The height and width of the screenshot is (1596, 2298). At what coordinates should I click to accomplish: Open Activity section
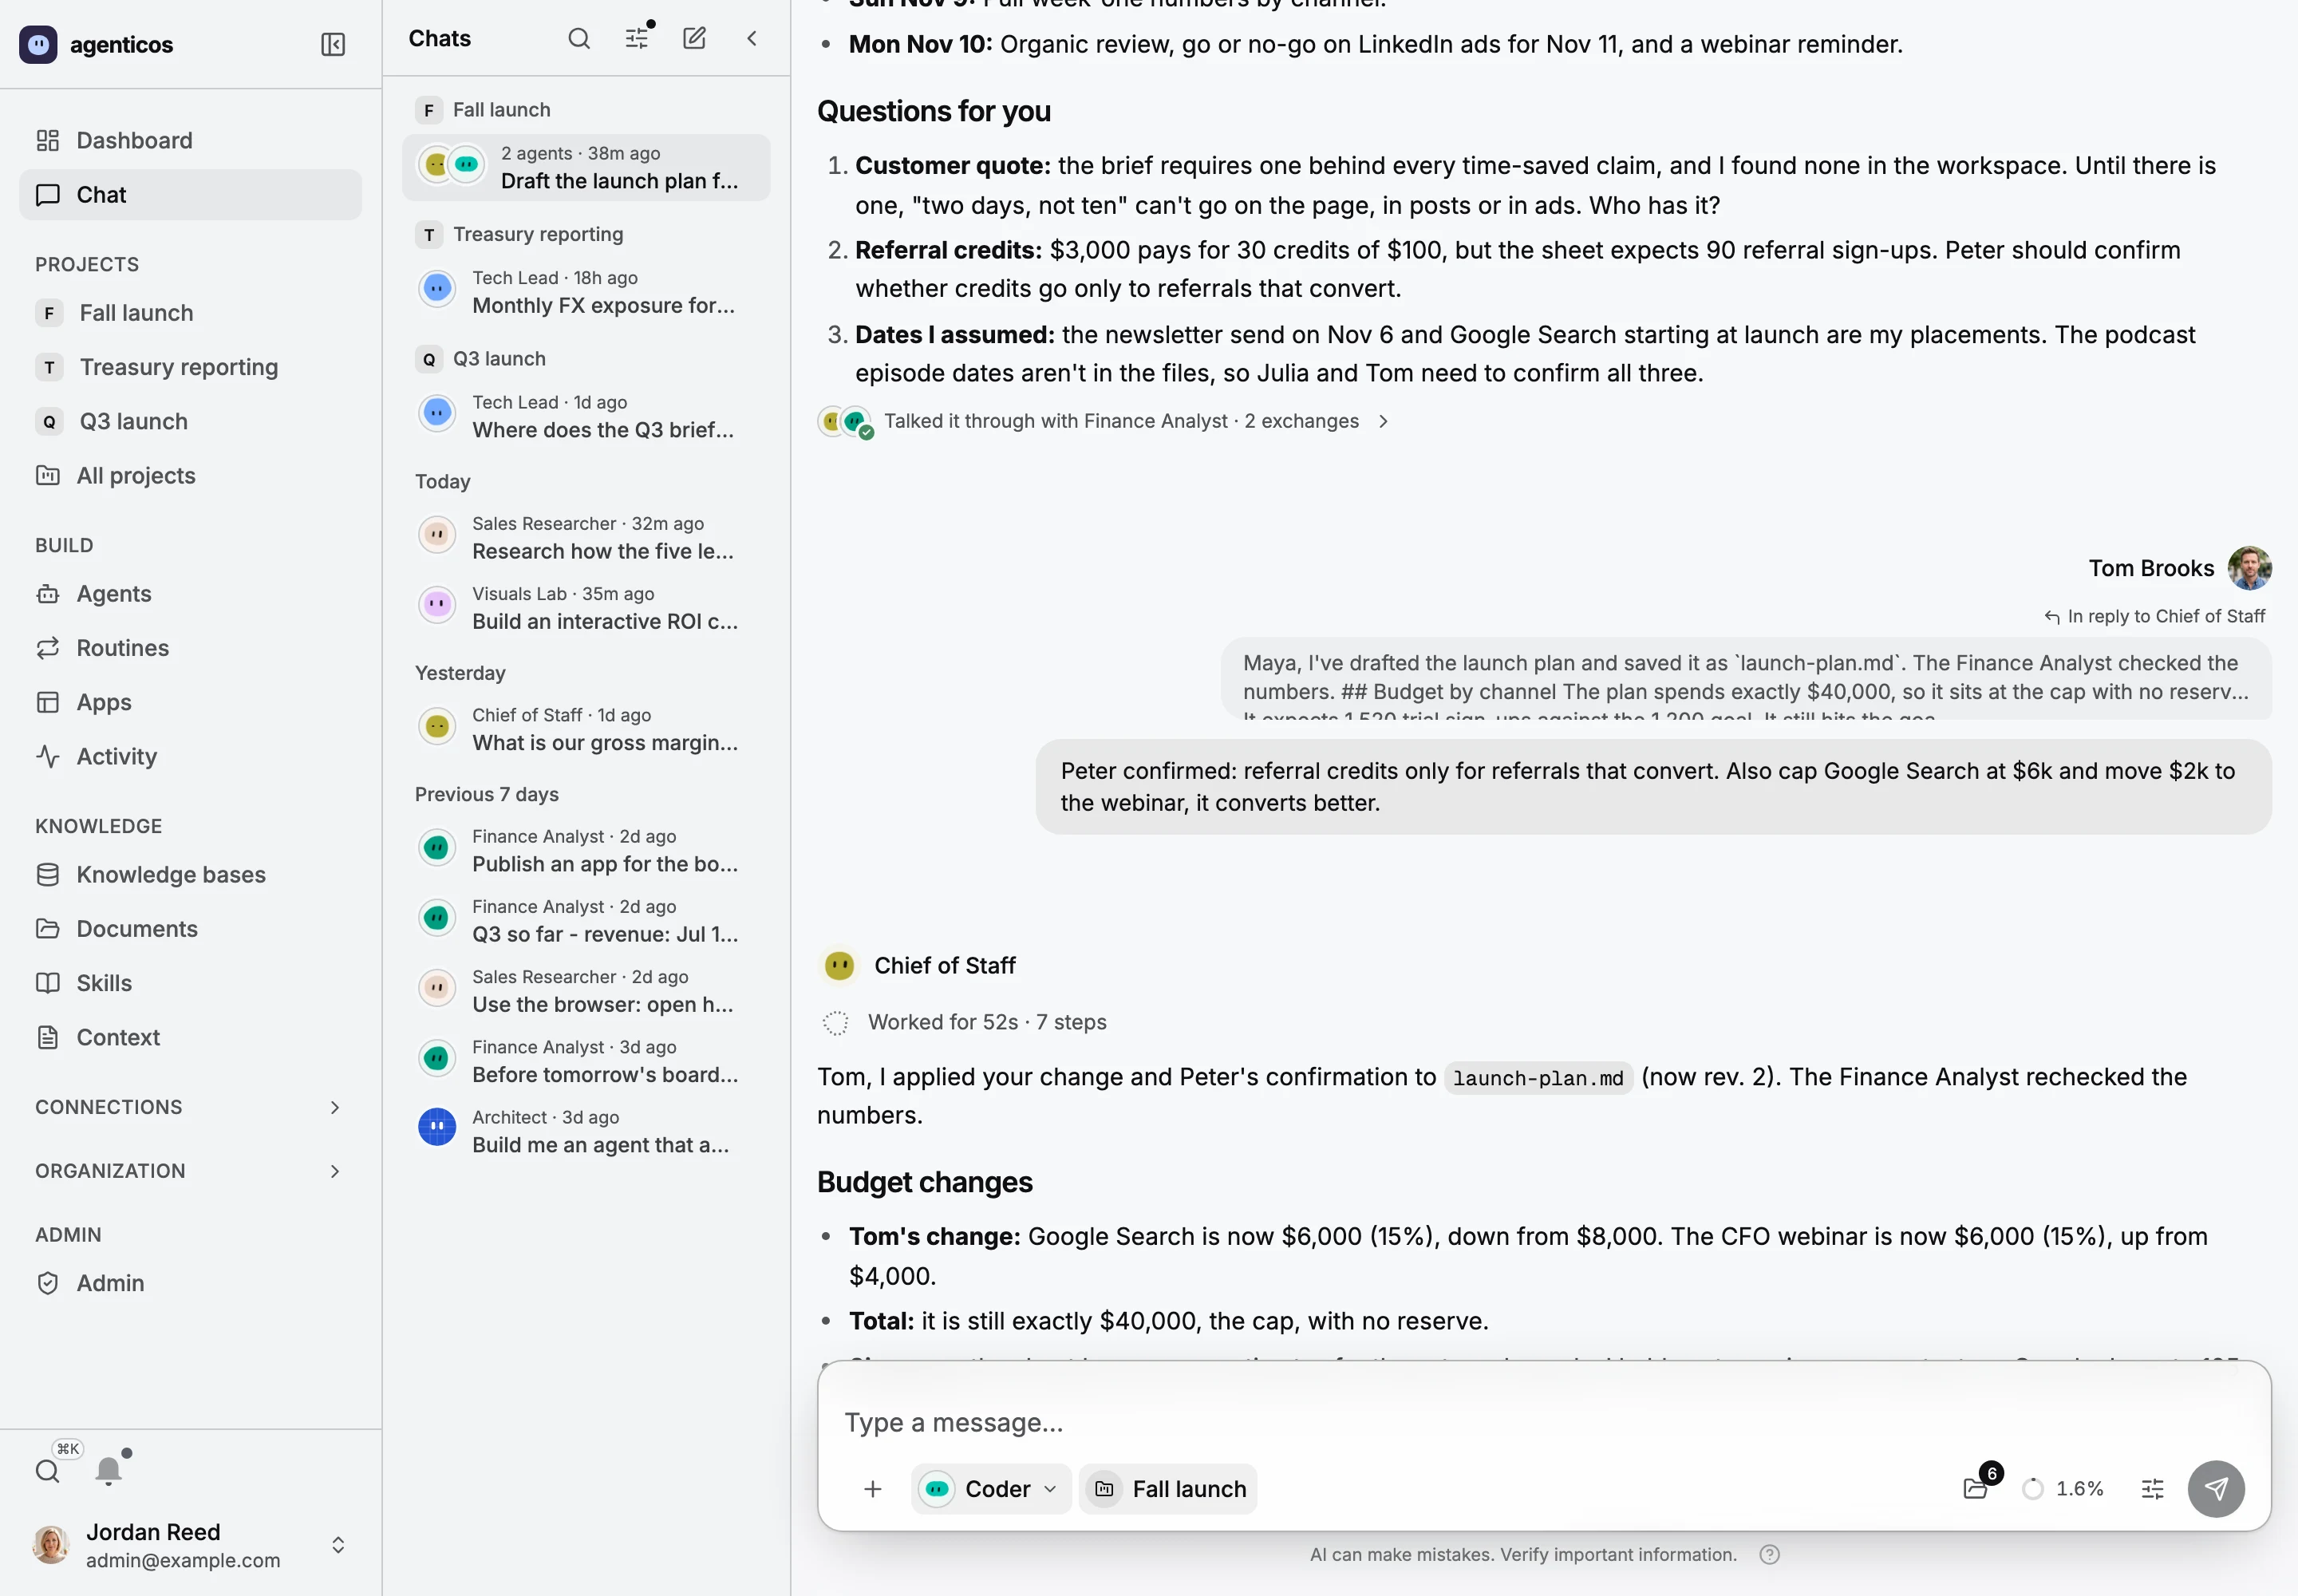pyautogui.click(x=190, y=756)
